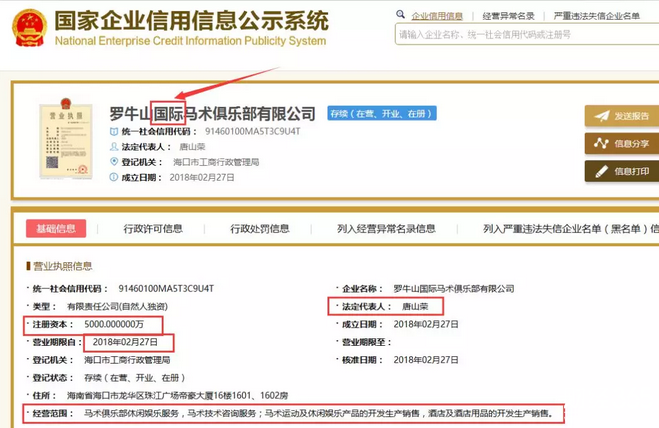
Task: Click the credit code 91460100MA5T3C9U4T in header
Action: pos(253,132)
